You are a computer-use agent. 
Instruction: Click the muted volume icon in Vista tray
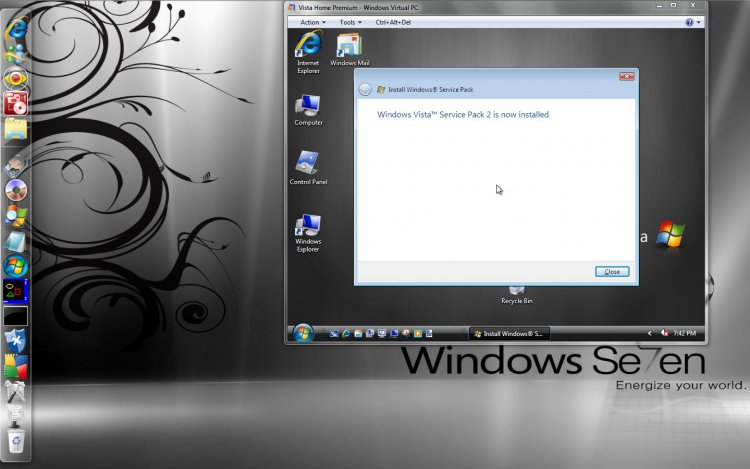pyautogui.click(x=664, y=333)
